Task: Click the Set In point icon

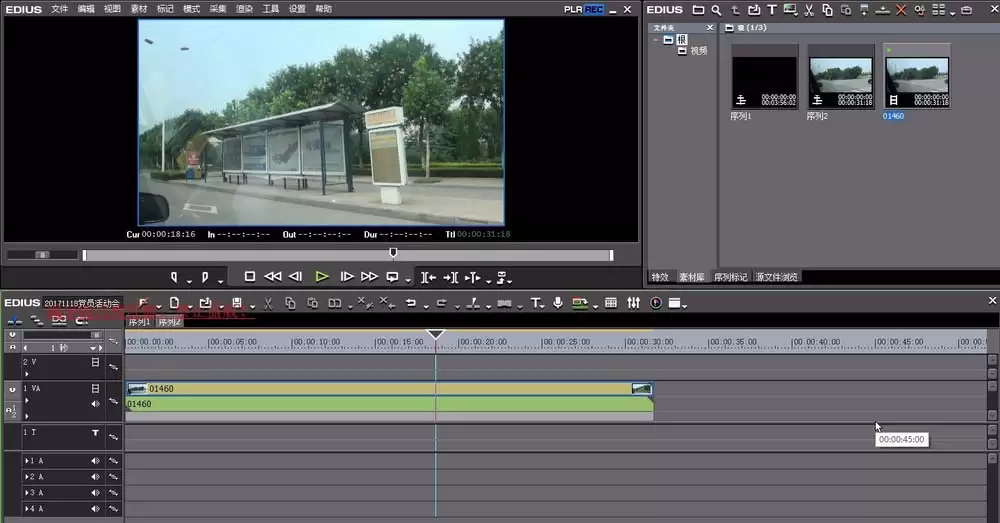Action: point(174,277)
